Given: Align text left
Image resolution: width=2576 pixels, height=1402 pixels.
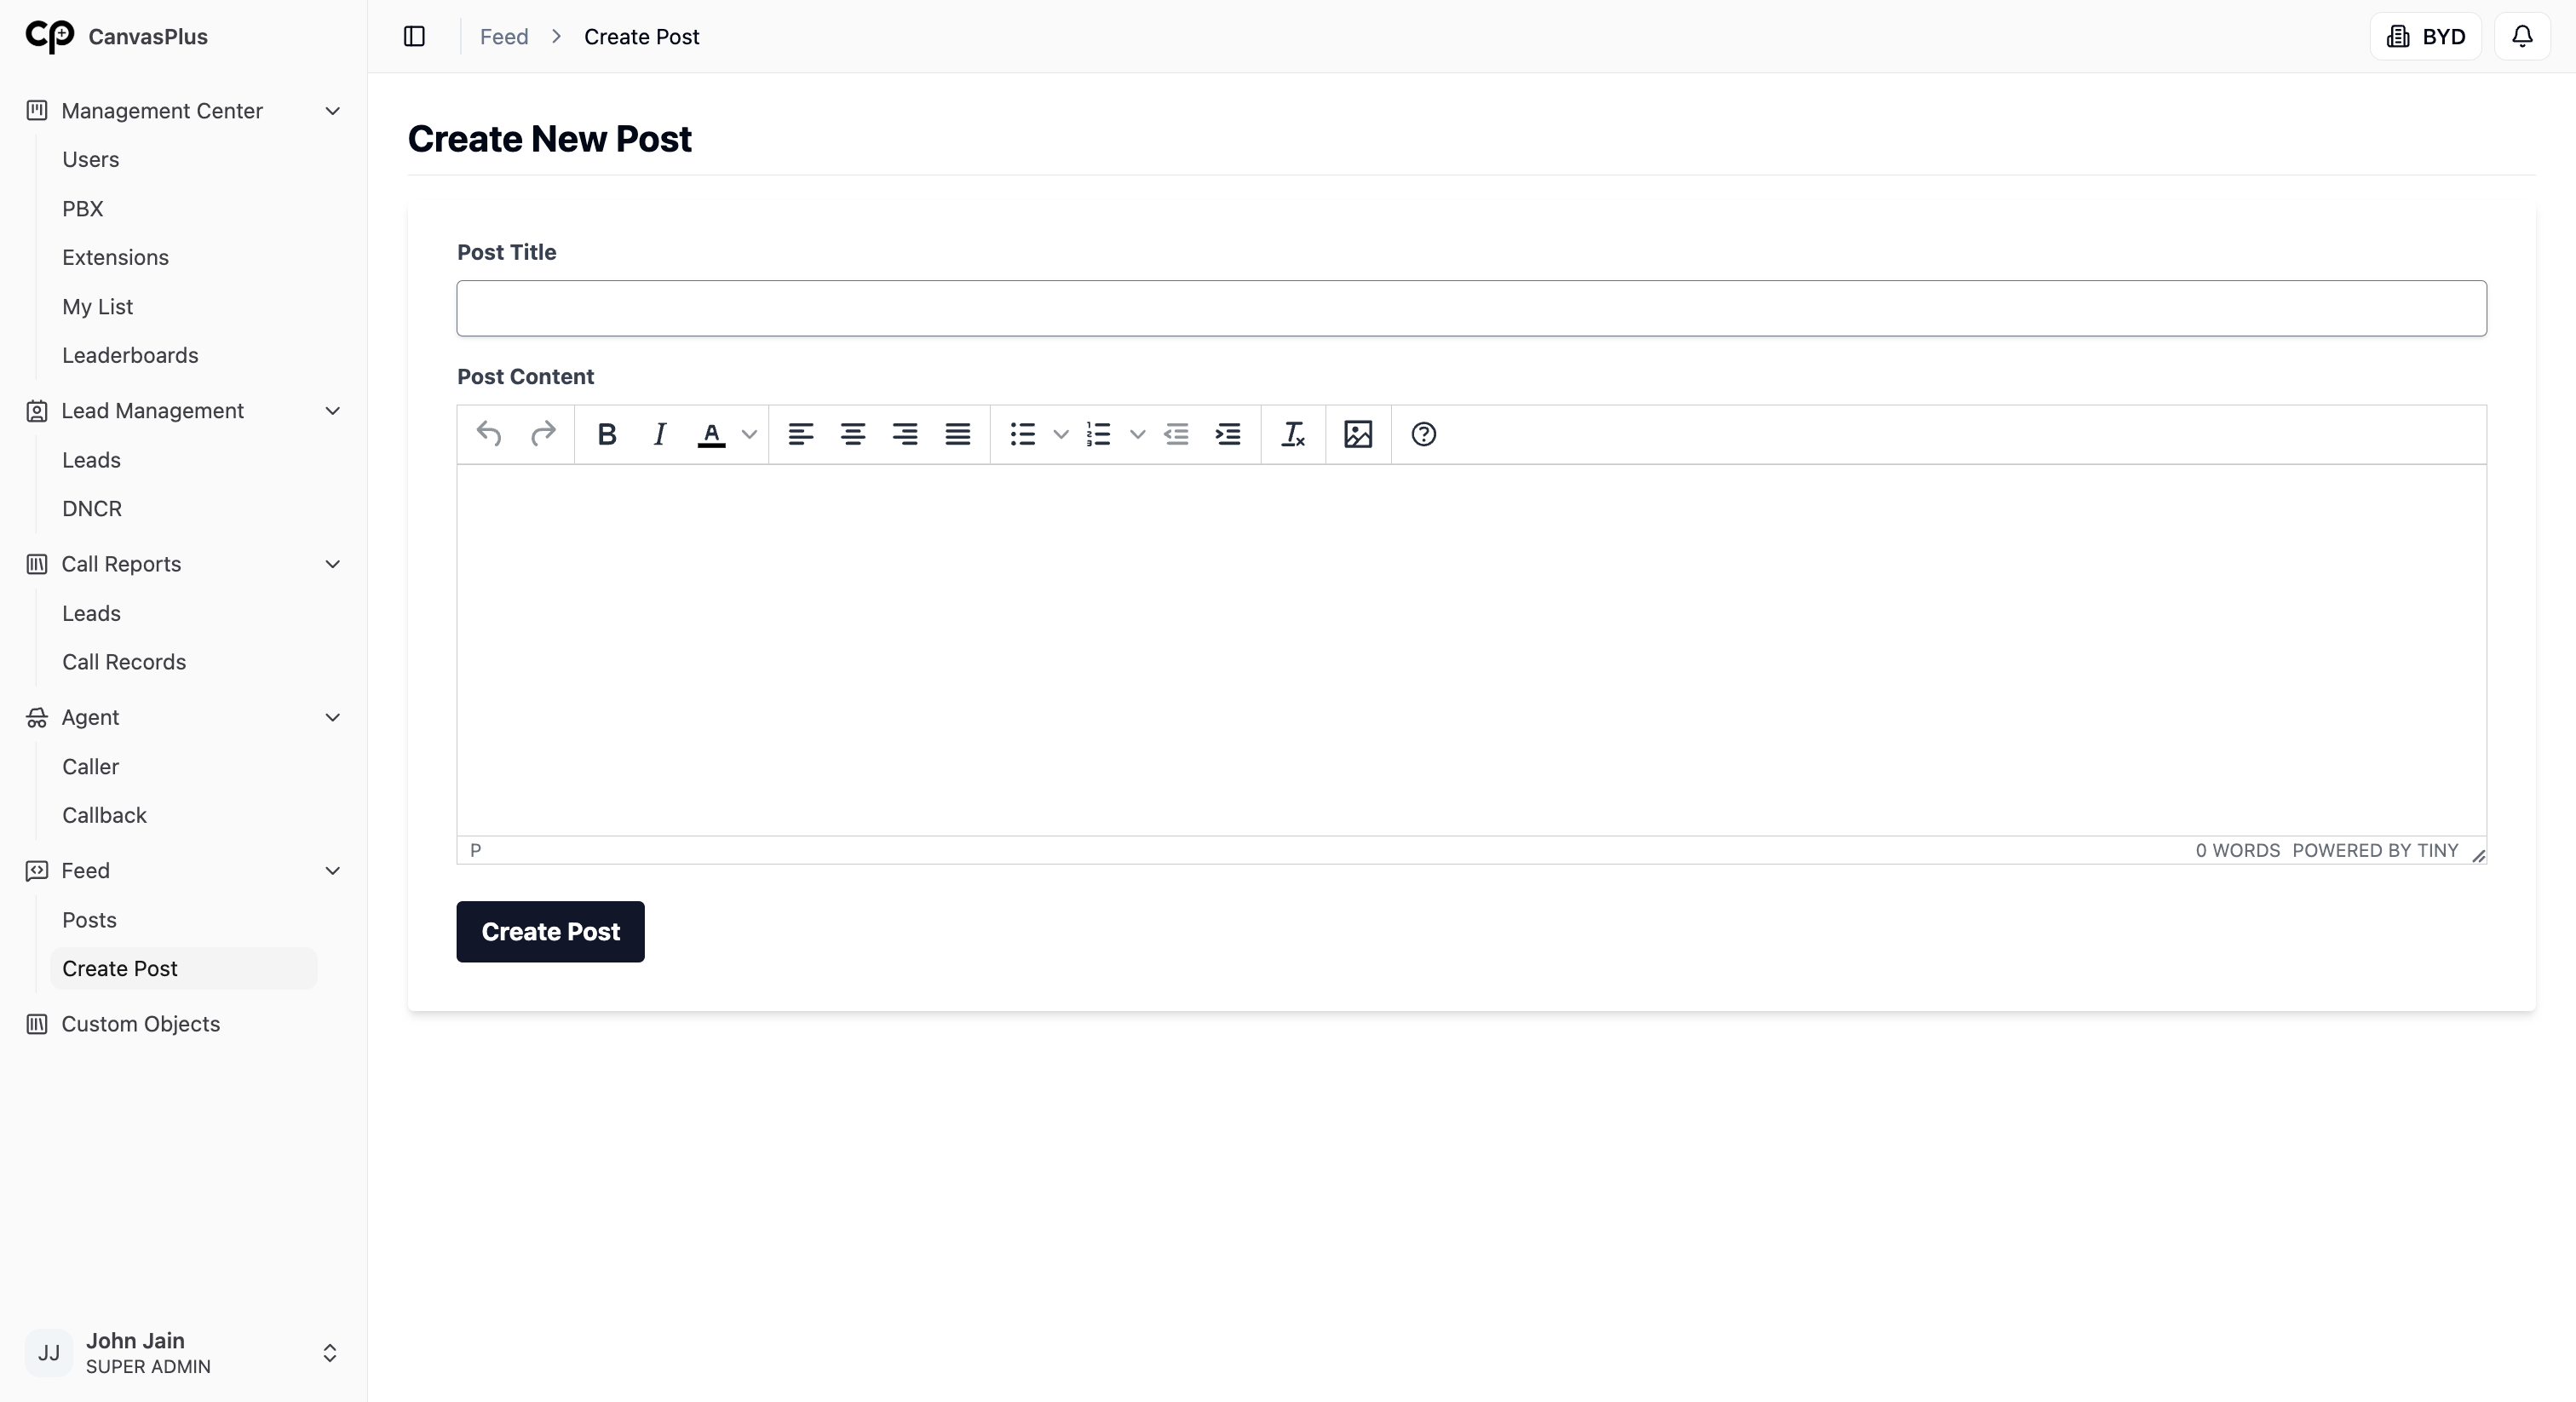Looking at the screenshot, I should click(x=801, y=434).
